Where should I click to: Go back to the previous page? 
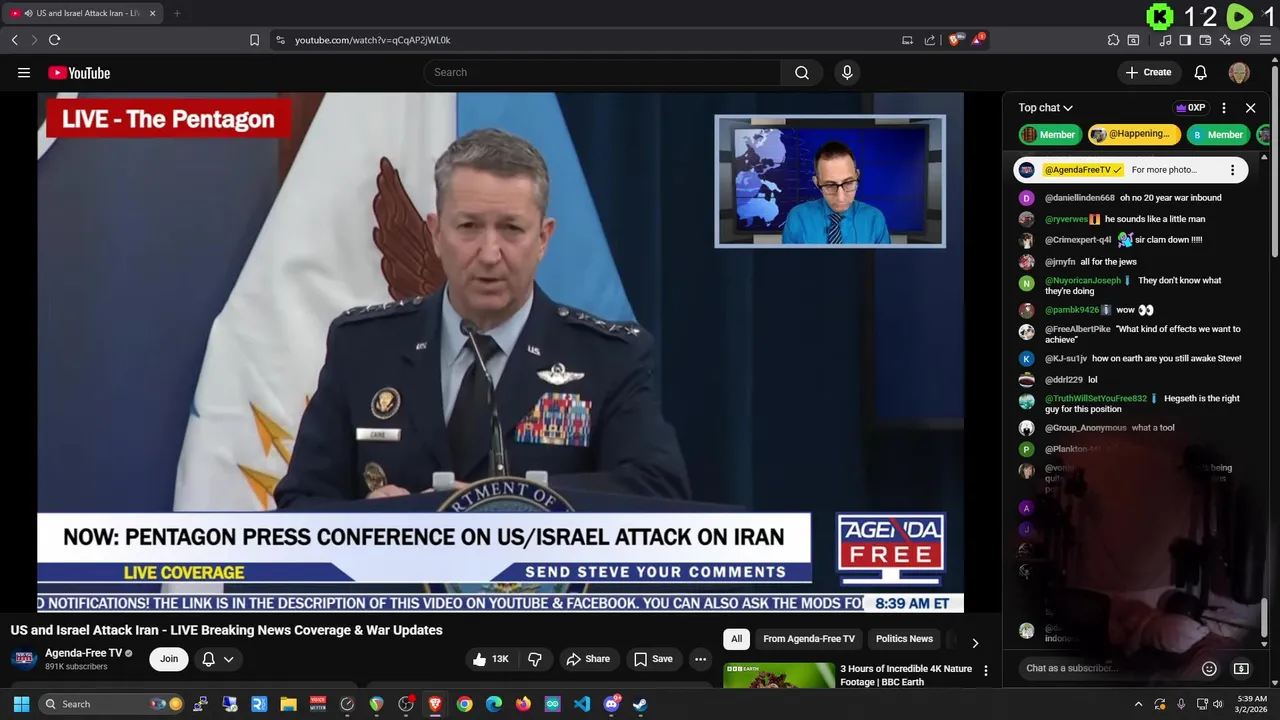(x=14, y=40)
